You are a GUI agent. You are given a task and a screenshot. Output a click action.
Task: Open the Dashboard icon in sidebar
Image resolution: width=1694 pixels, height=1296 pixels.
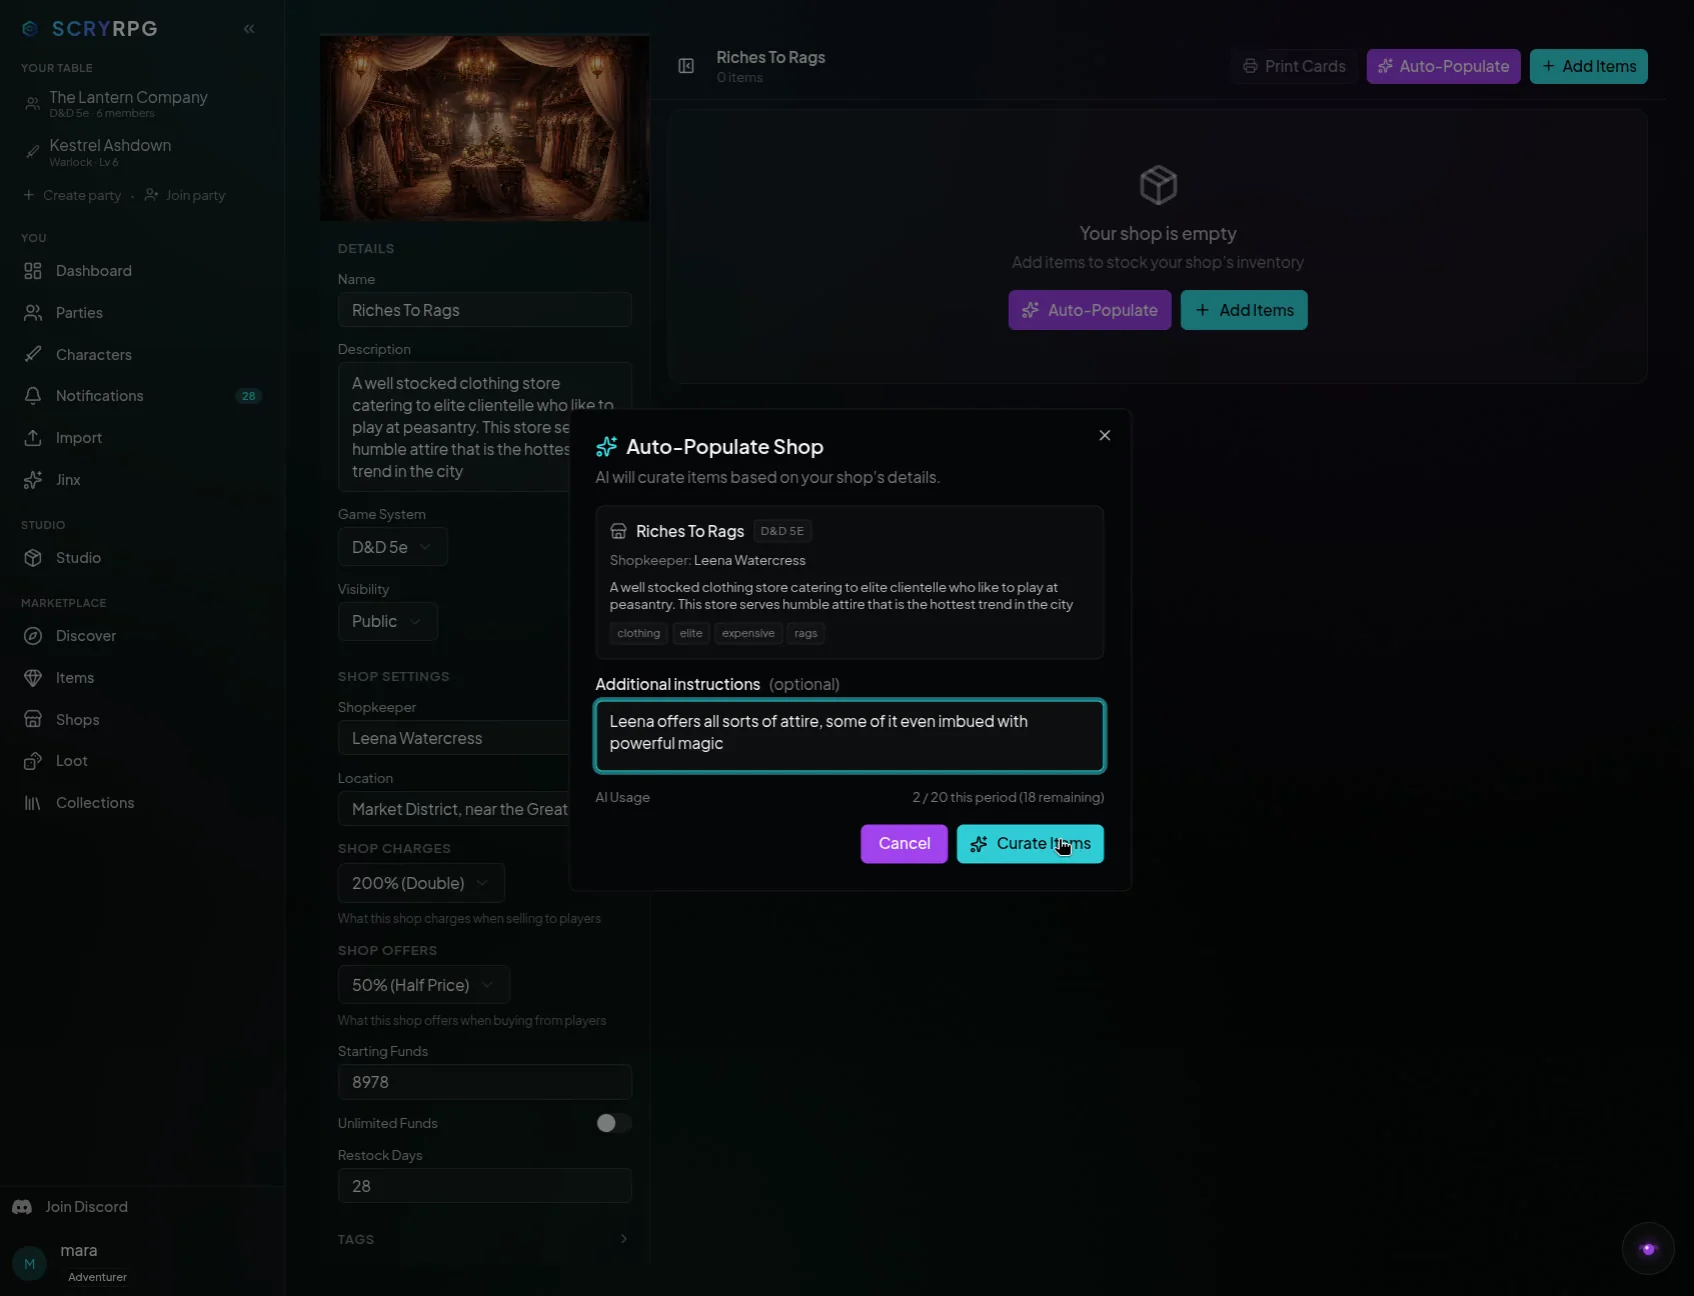33,271
